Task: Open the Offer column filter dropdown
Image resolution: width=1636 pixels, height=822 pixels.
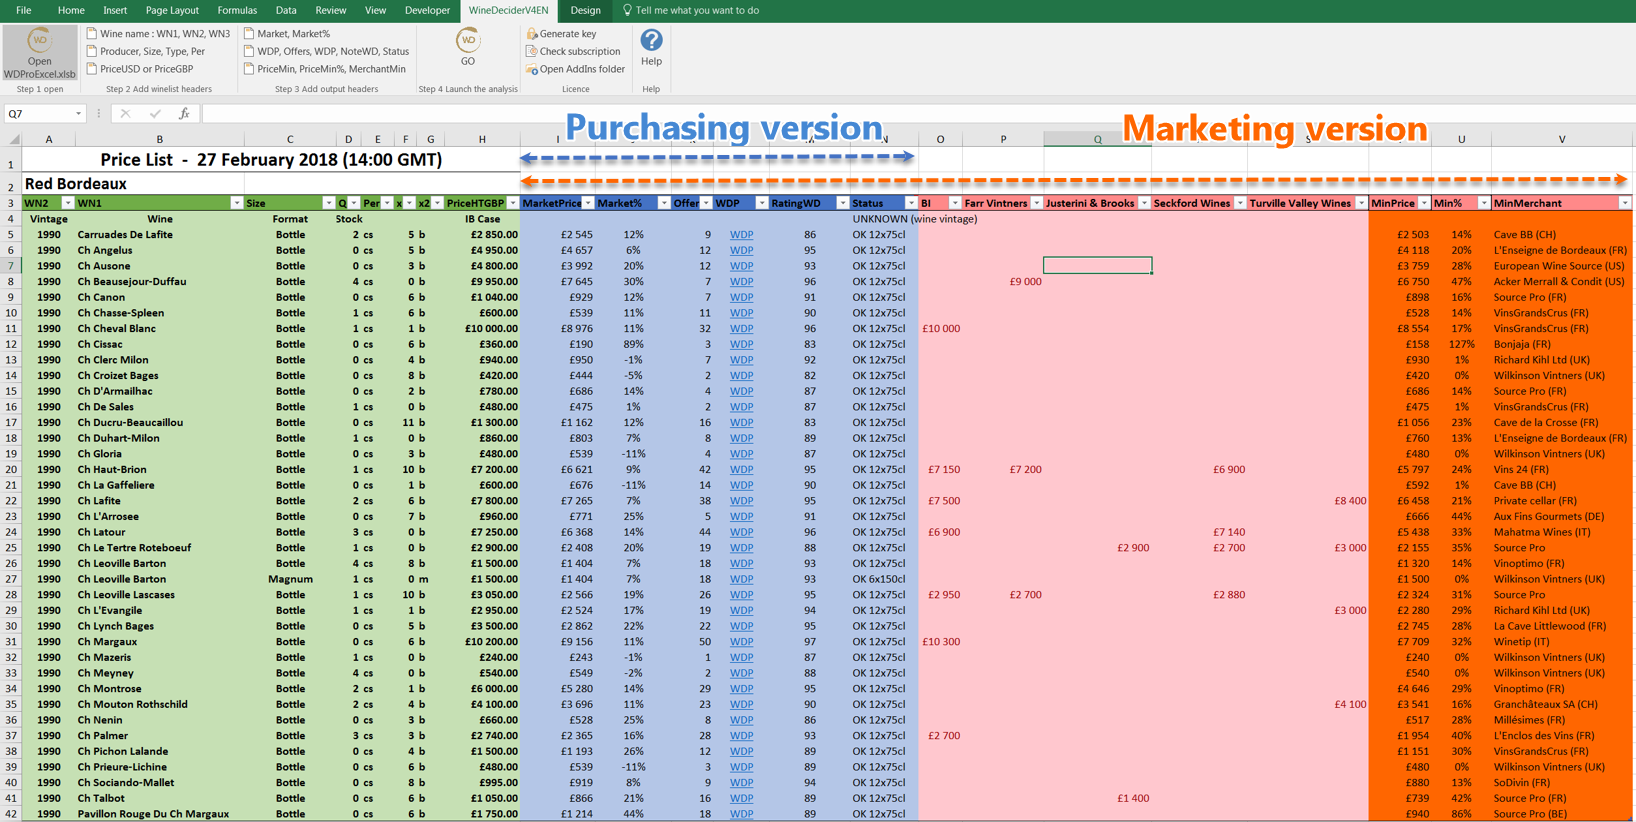Action: (x=706, y=203)
